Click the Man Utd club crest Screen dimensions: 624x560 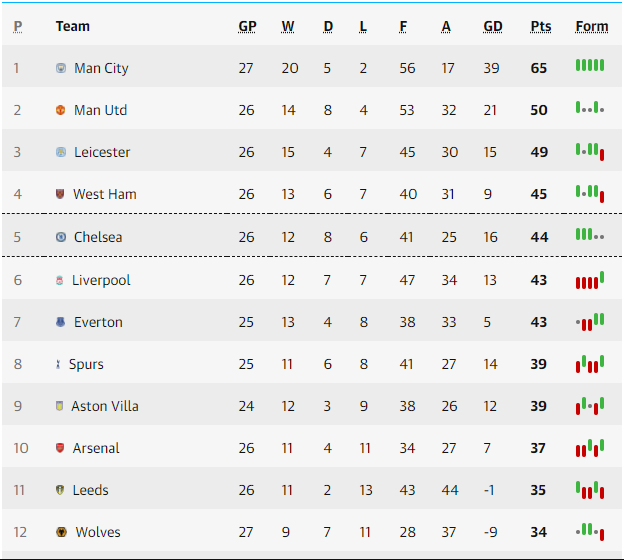(x=60, y=110)
